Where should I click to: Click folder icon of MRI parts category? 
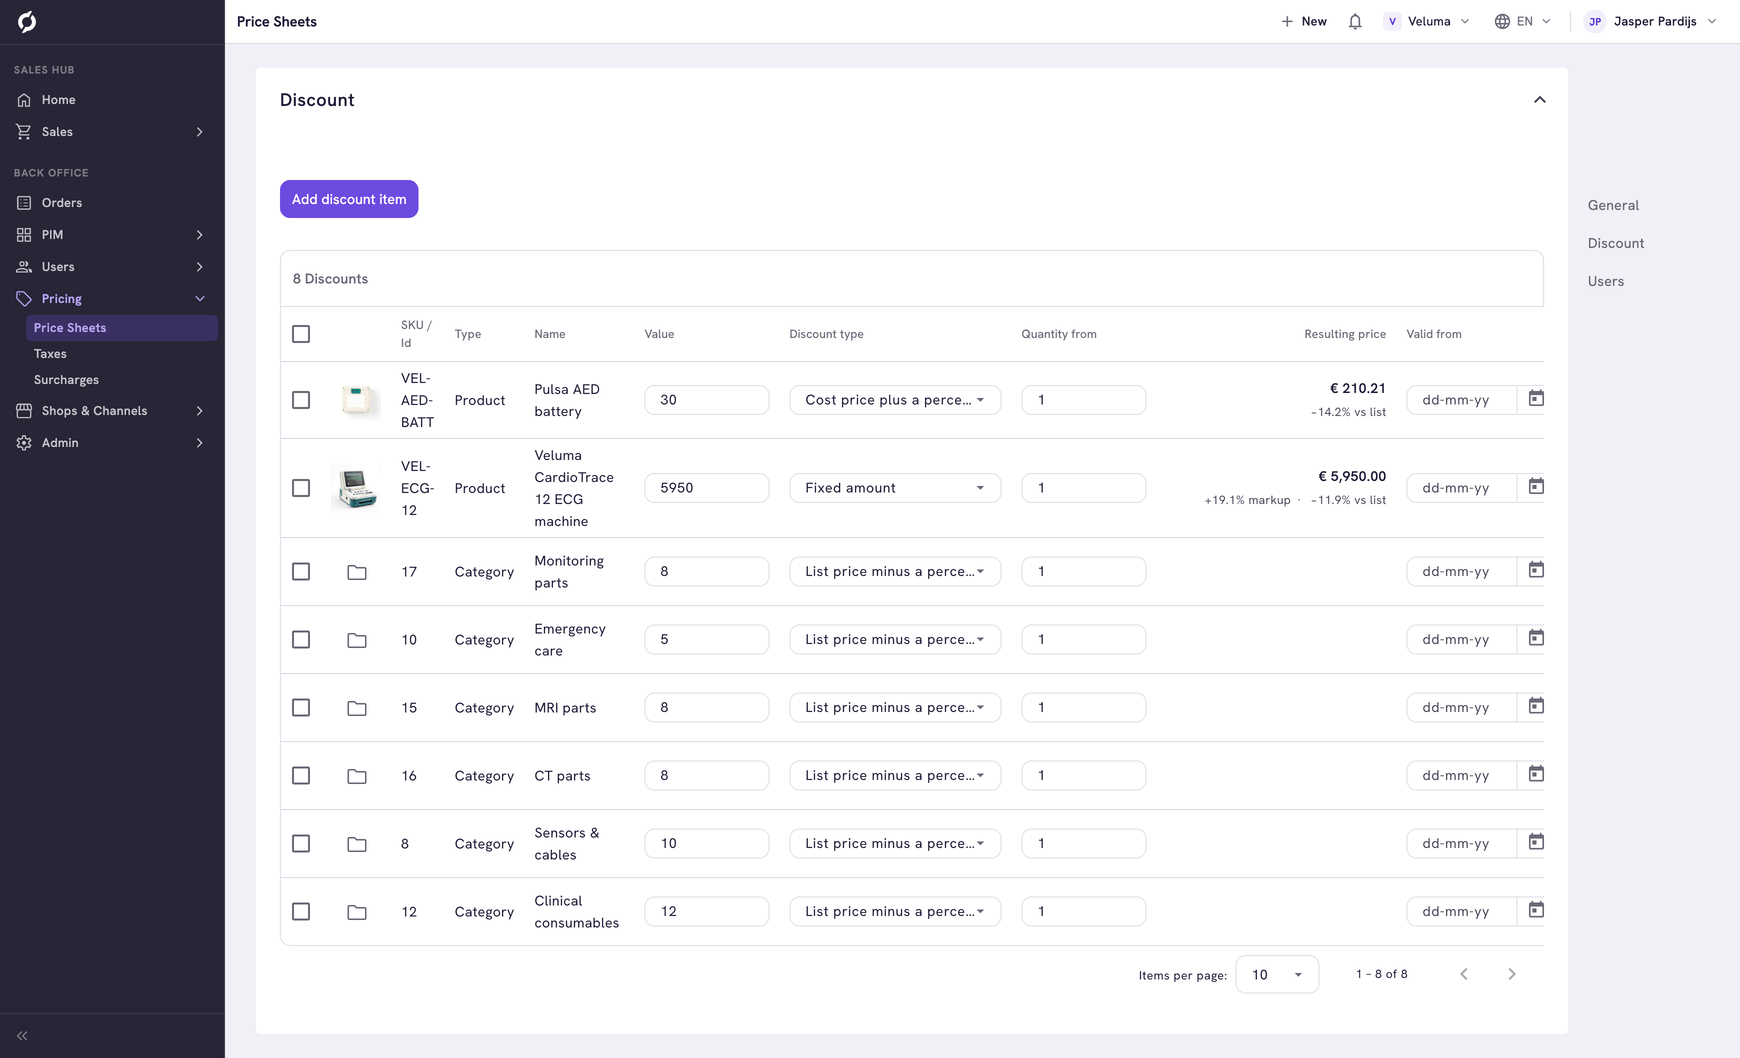tap(357, 708)
